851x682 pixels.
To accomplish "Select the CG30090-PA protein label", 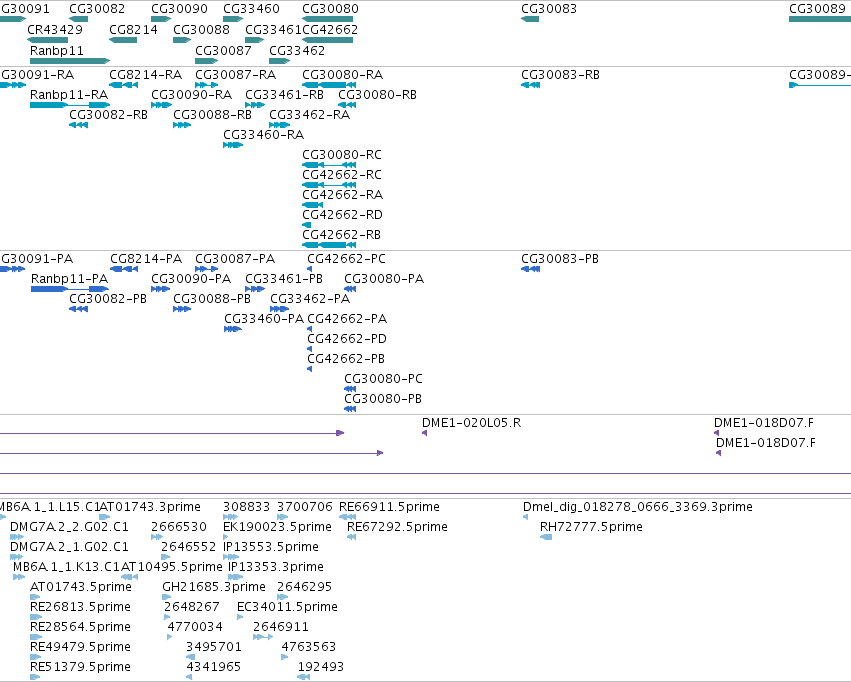I will pos(191,279).
